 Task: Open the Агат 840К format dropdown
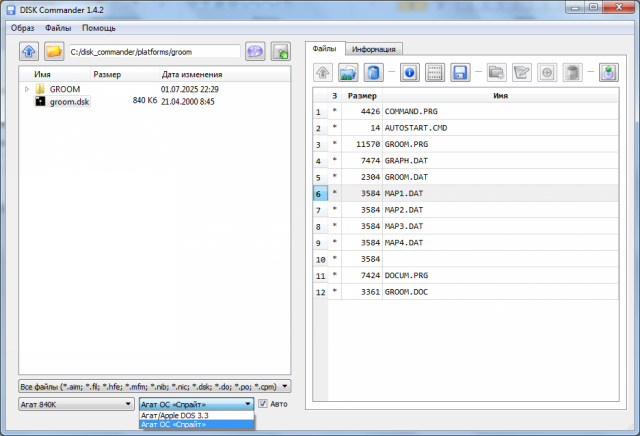tap(76, 404)
